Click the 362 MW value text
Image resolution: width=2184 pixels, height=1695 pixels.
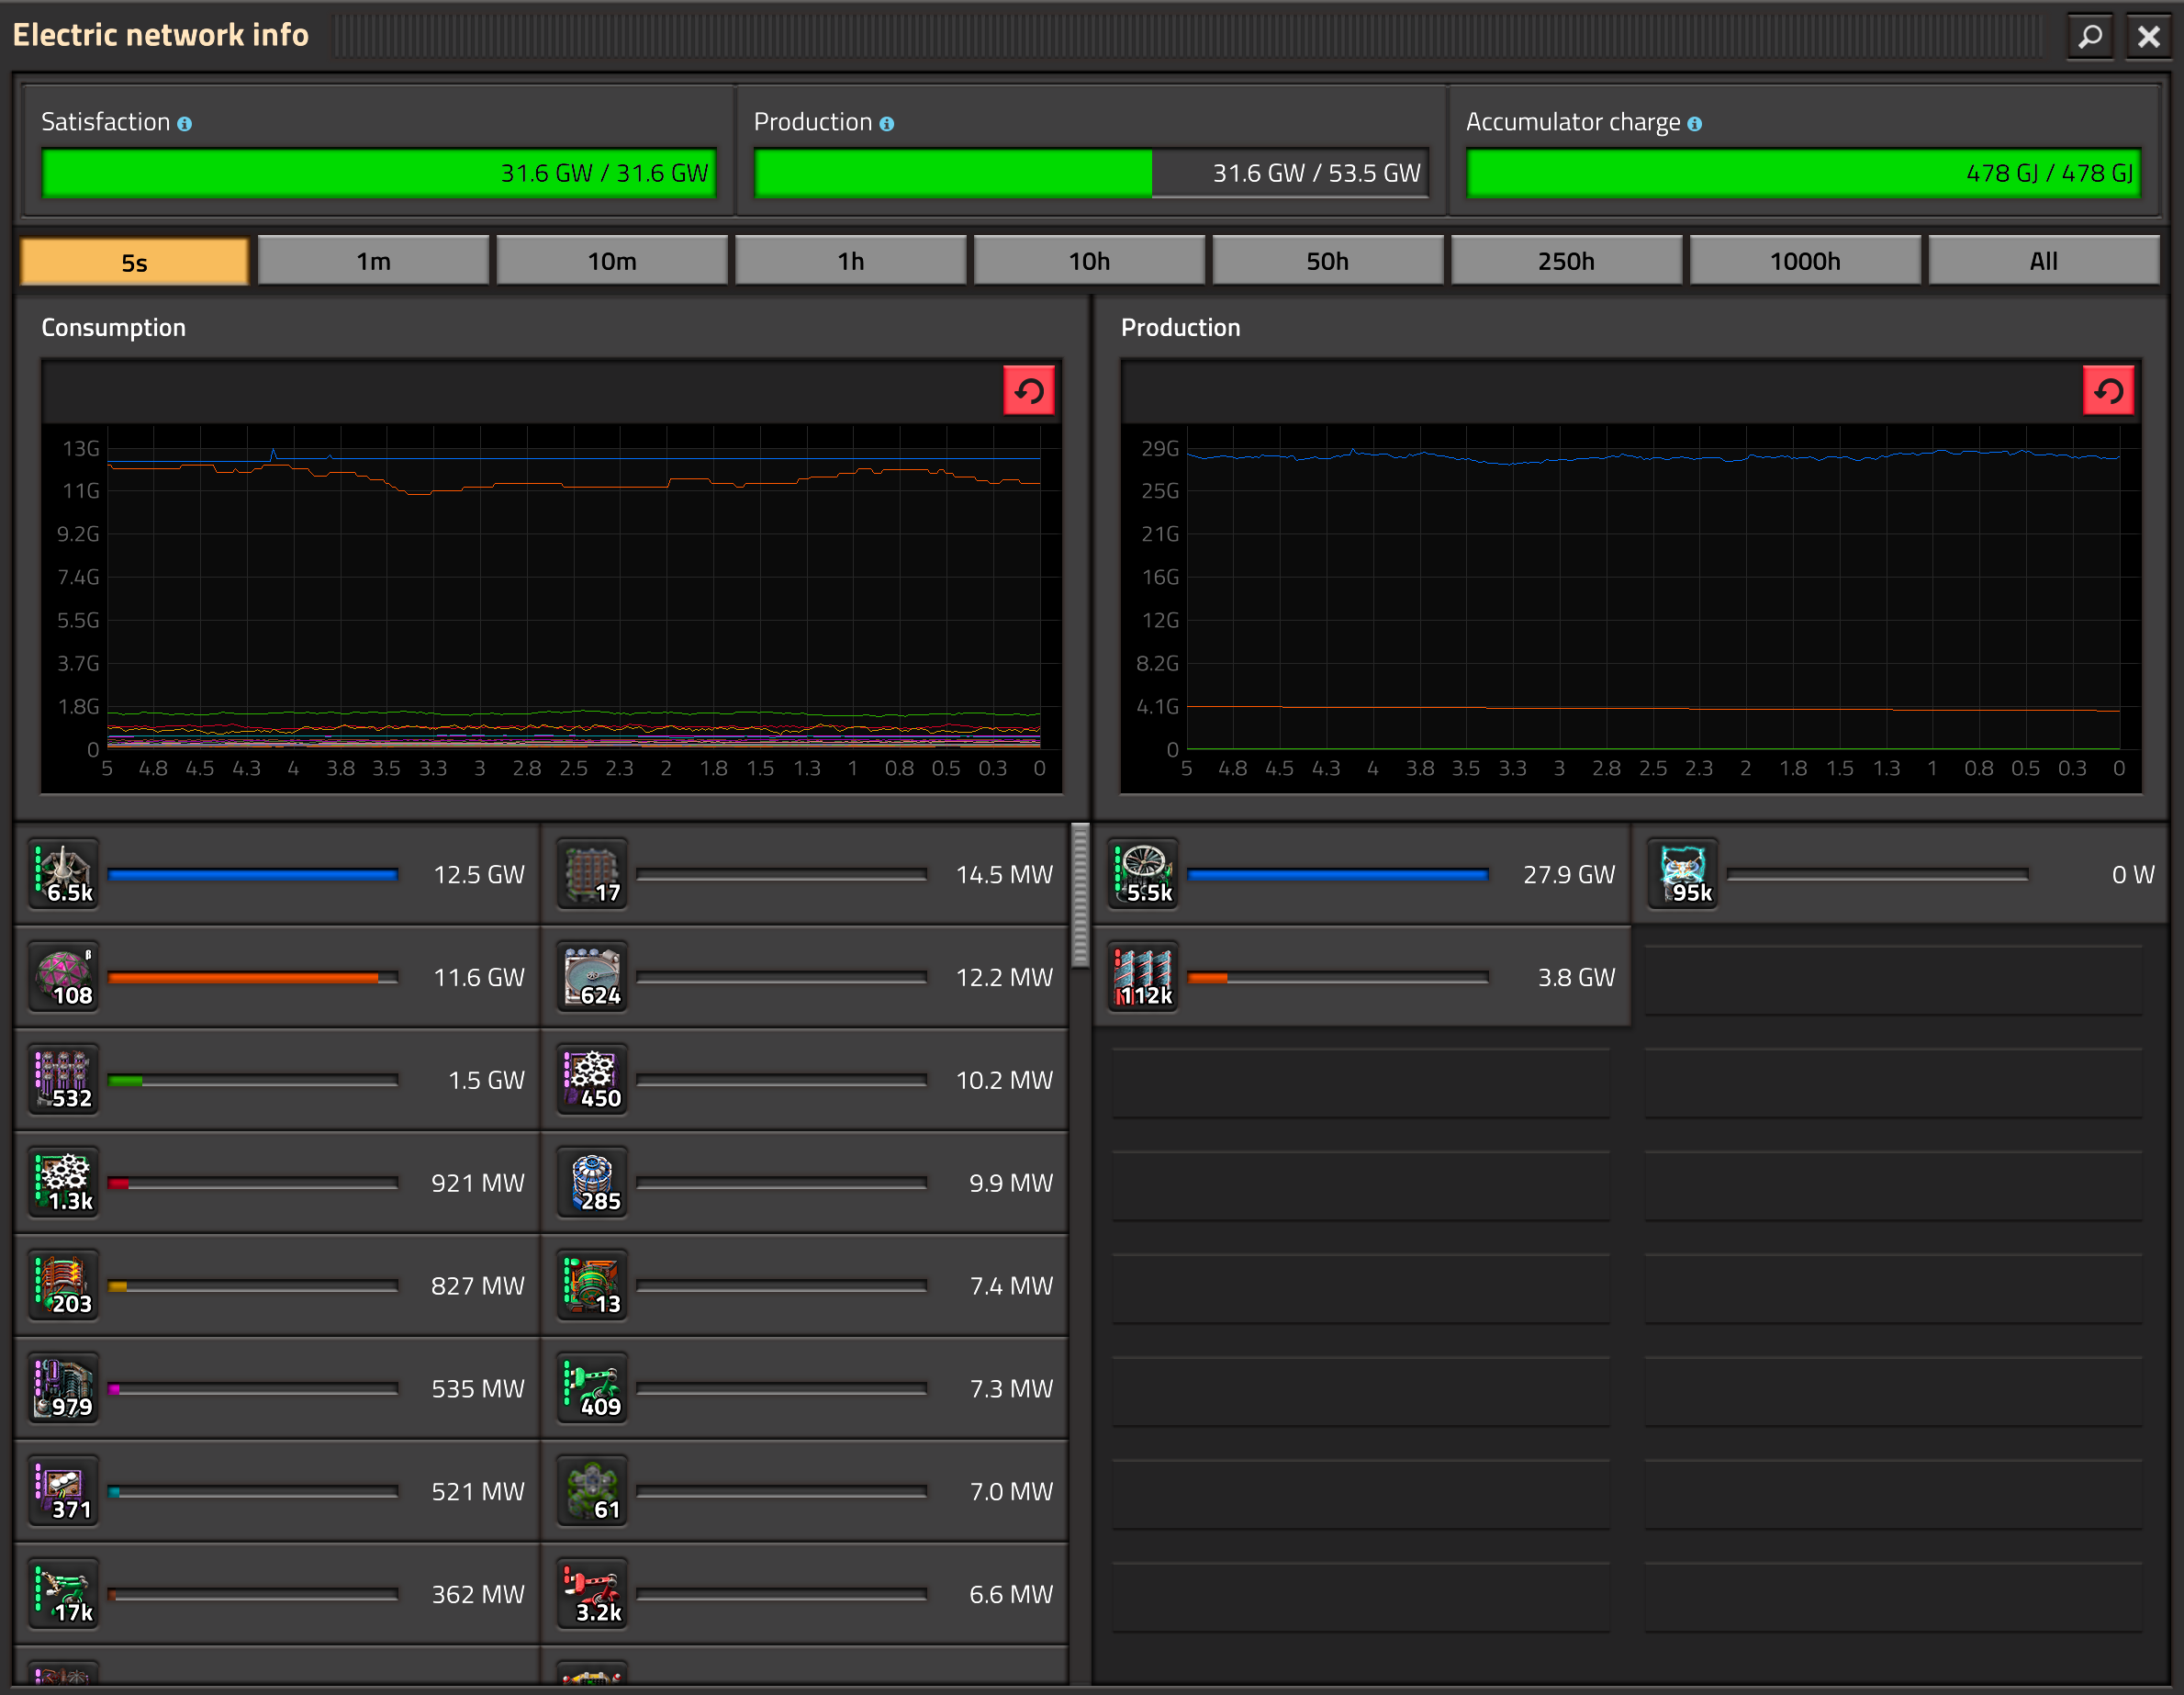(x=478, y=1595)
